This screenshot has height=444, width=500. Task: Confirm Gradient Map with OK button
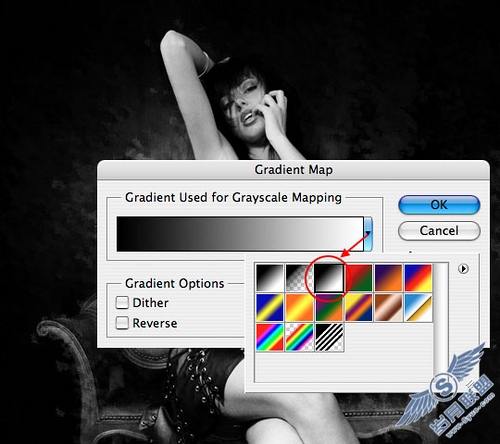pos(439,205)
